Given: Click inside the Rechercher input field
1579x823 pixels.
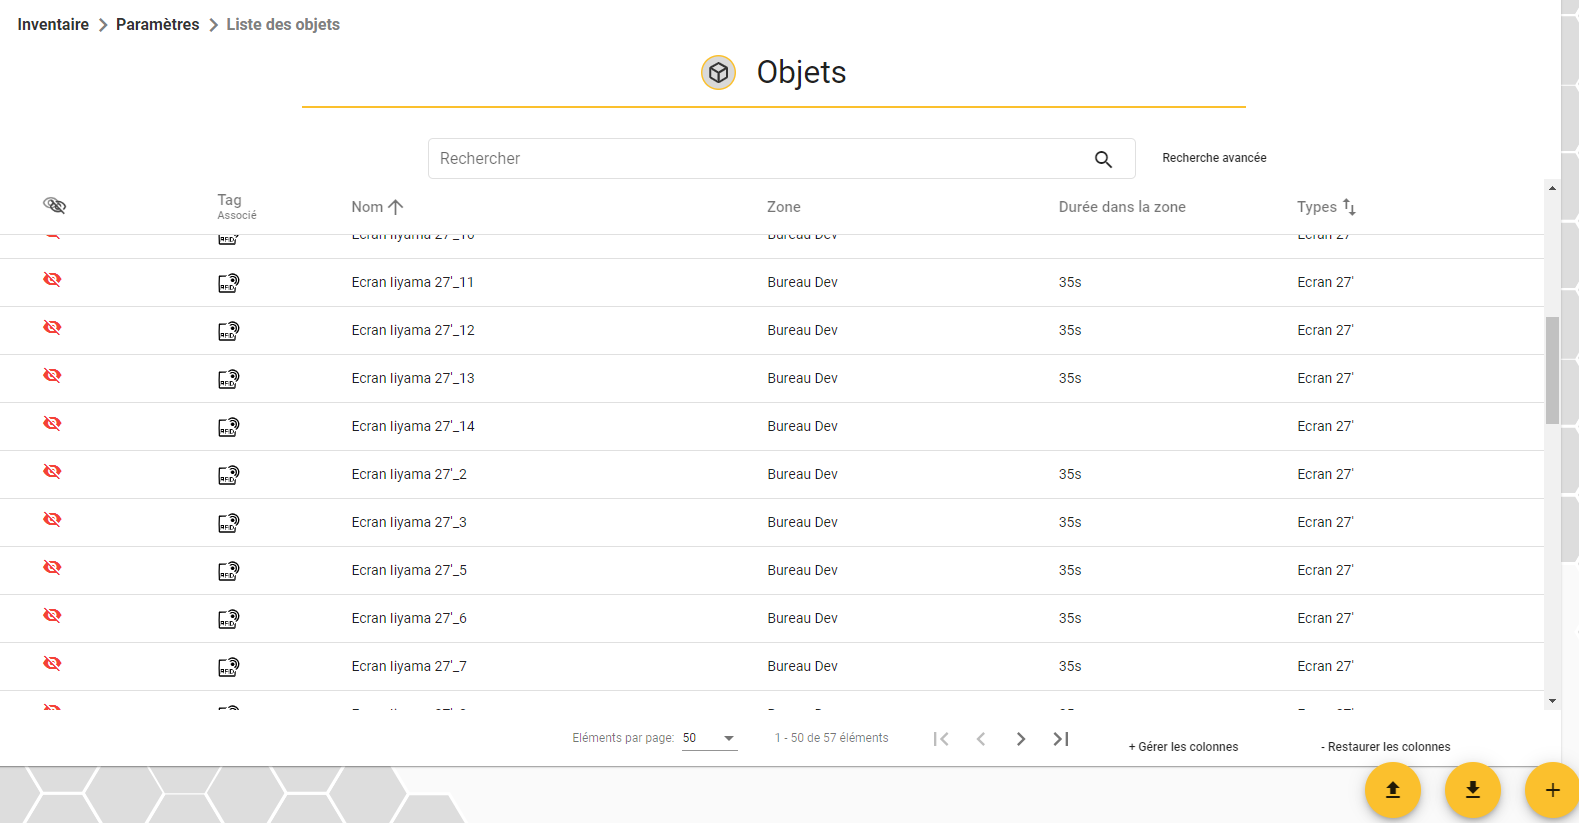Looking at the screenshot, I should pyautogui.click(x=760, y=159).
